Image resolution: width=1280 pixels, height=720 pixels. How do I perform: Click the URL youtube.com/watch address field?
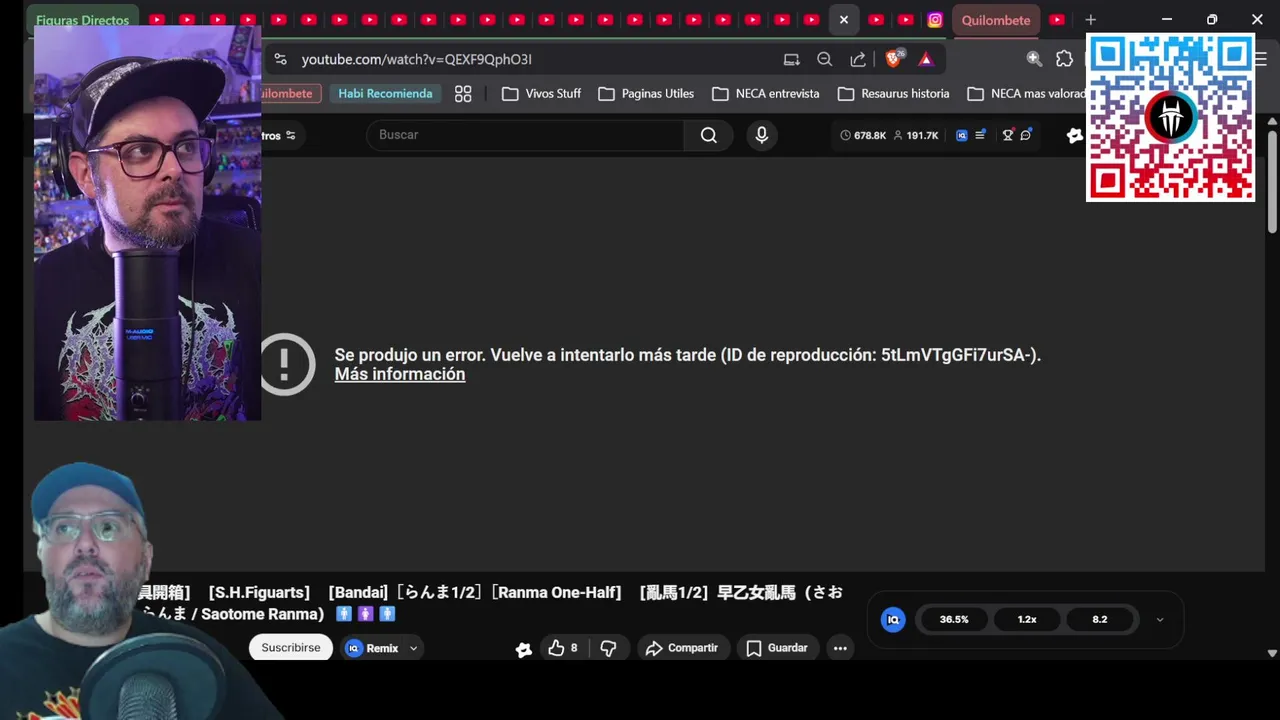point(417,60)
